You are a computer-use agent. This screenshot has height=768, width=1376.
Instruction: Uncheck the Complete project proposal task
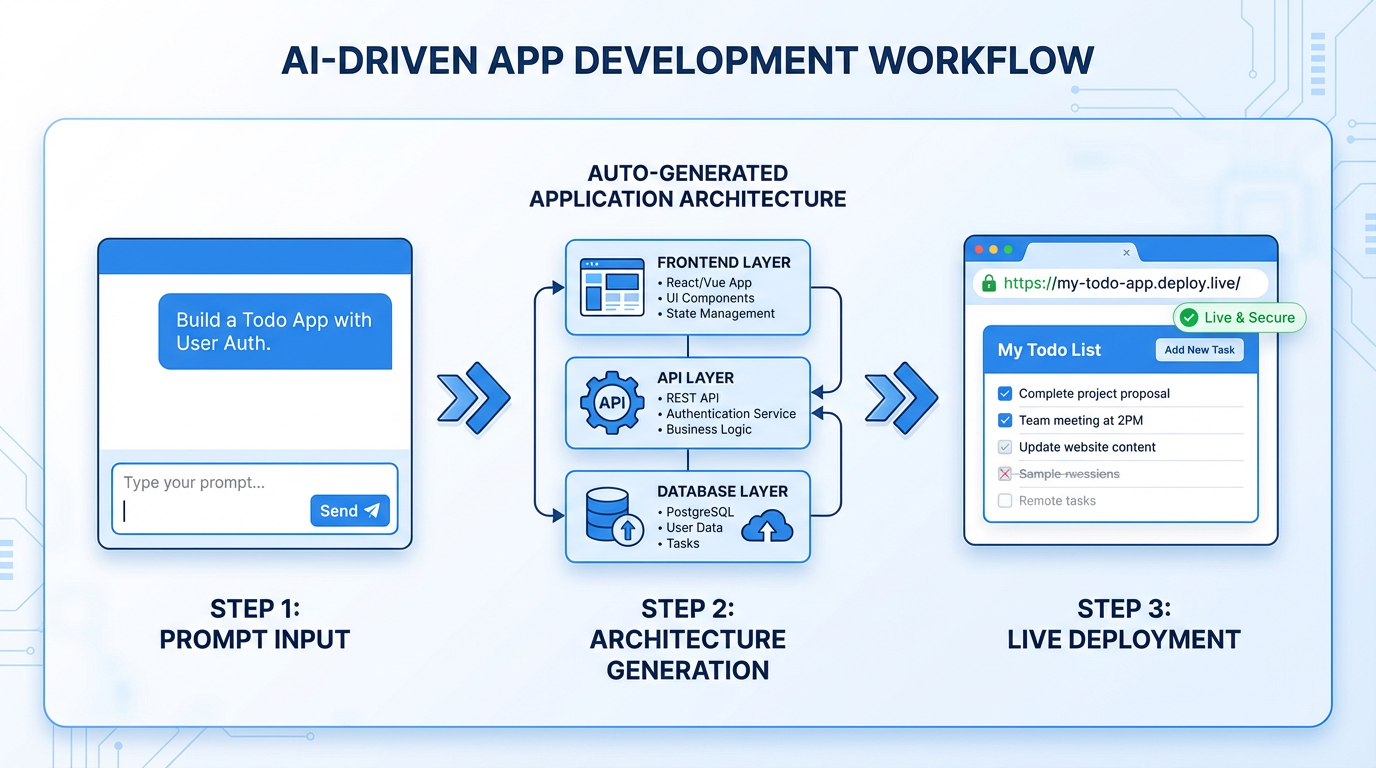coord(1005,393)
